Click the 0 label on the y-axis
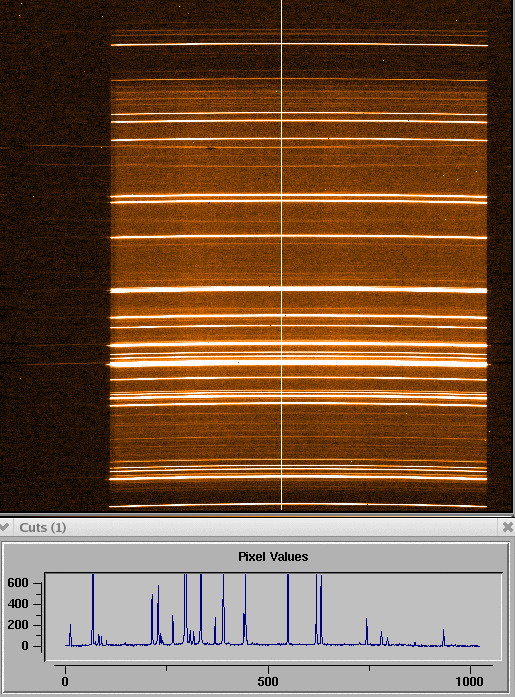Image resolution: width=515 pixels, height=697 pixels. pyautogui.click(x=25, y=645)
